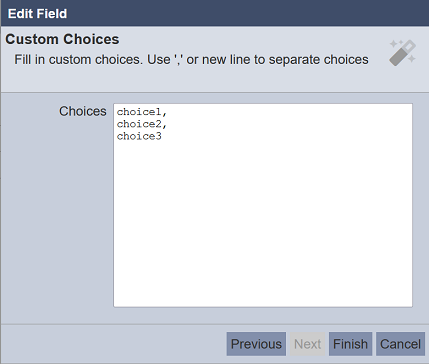Image resolution: width=429 pixels, height=364 pixels.
Task: Click the comma after choice1
Action: point(164,113)
